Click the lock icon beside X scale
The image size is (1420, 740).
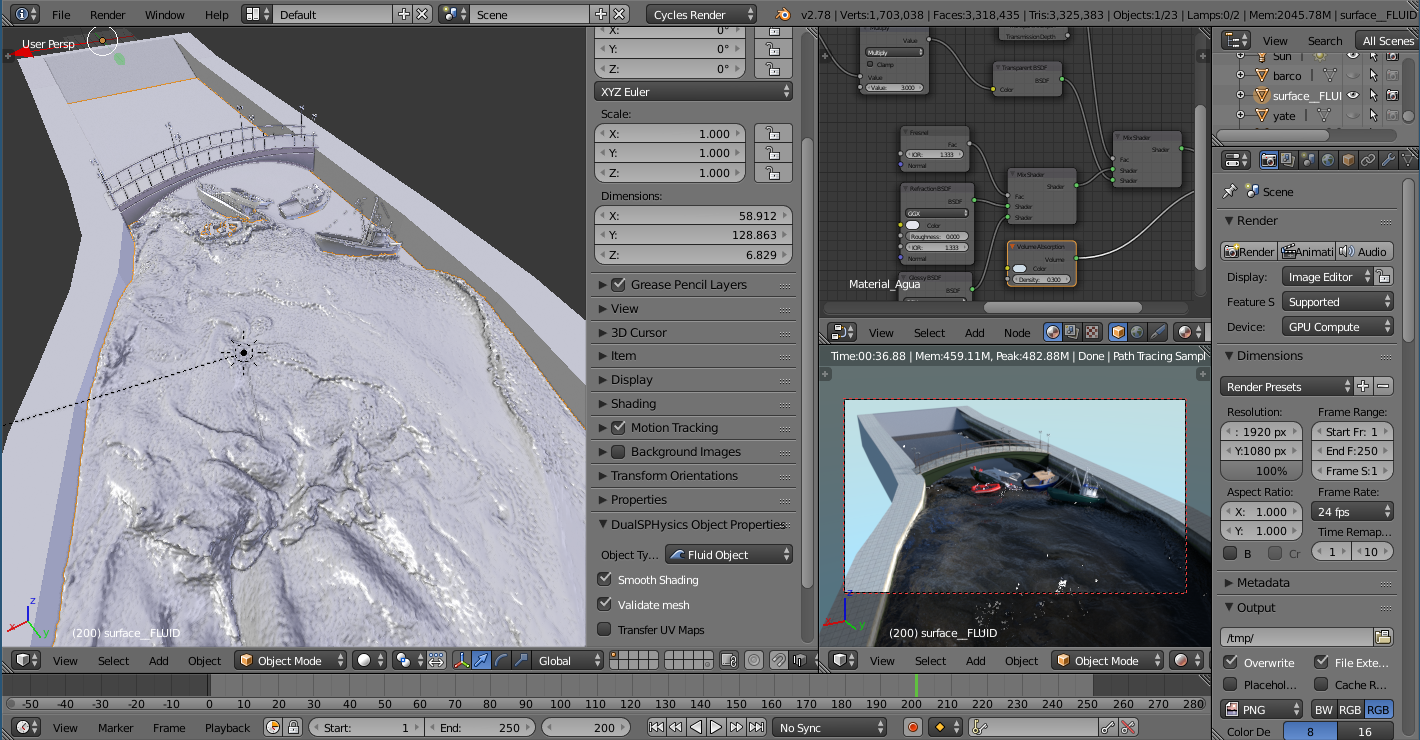click(x=772, y=133)
